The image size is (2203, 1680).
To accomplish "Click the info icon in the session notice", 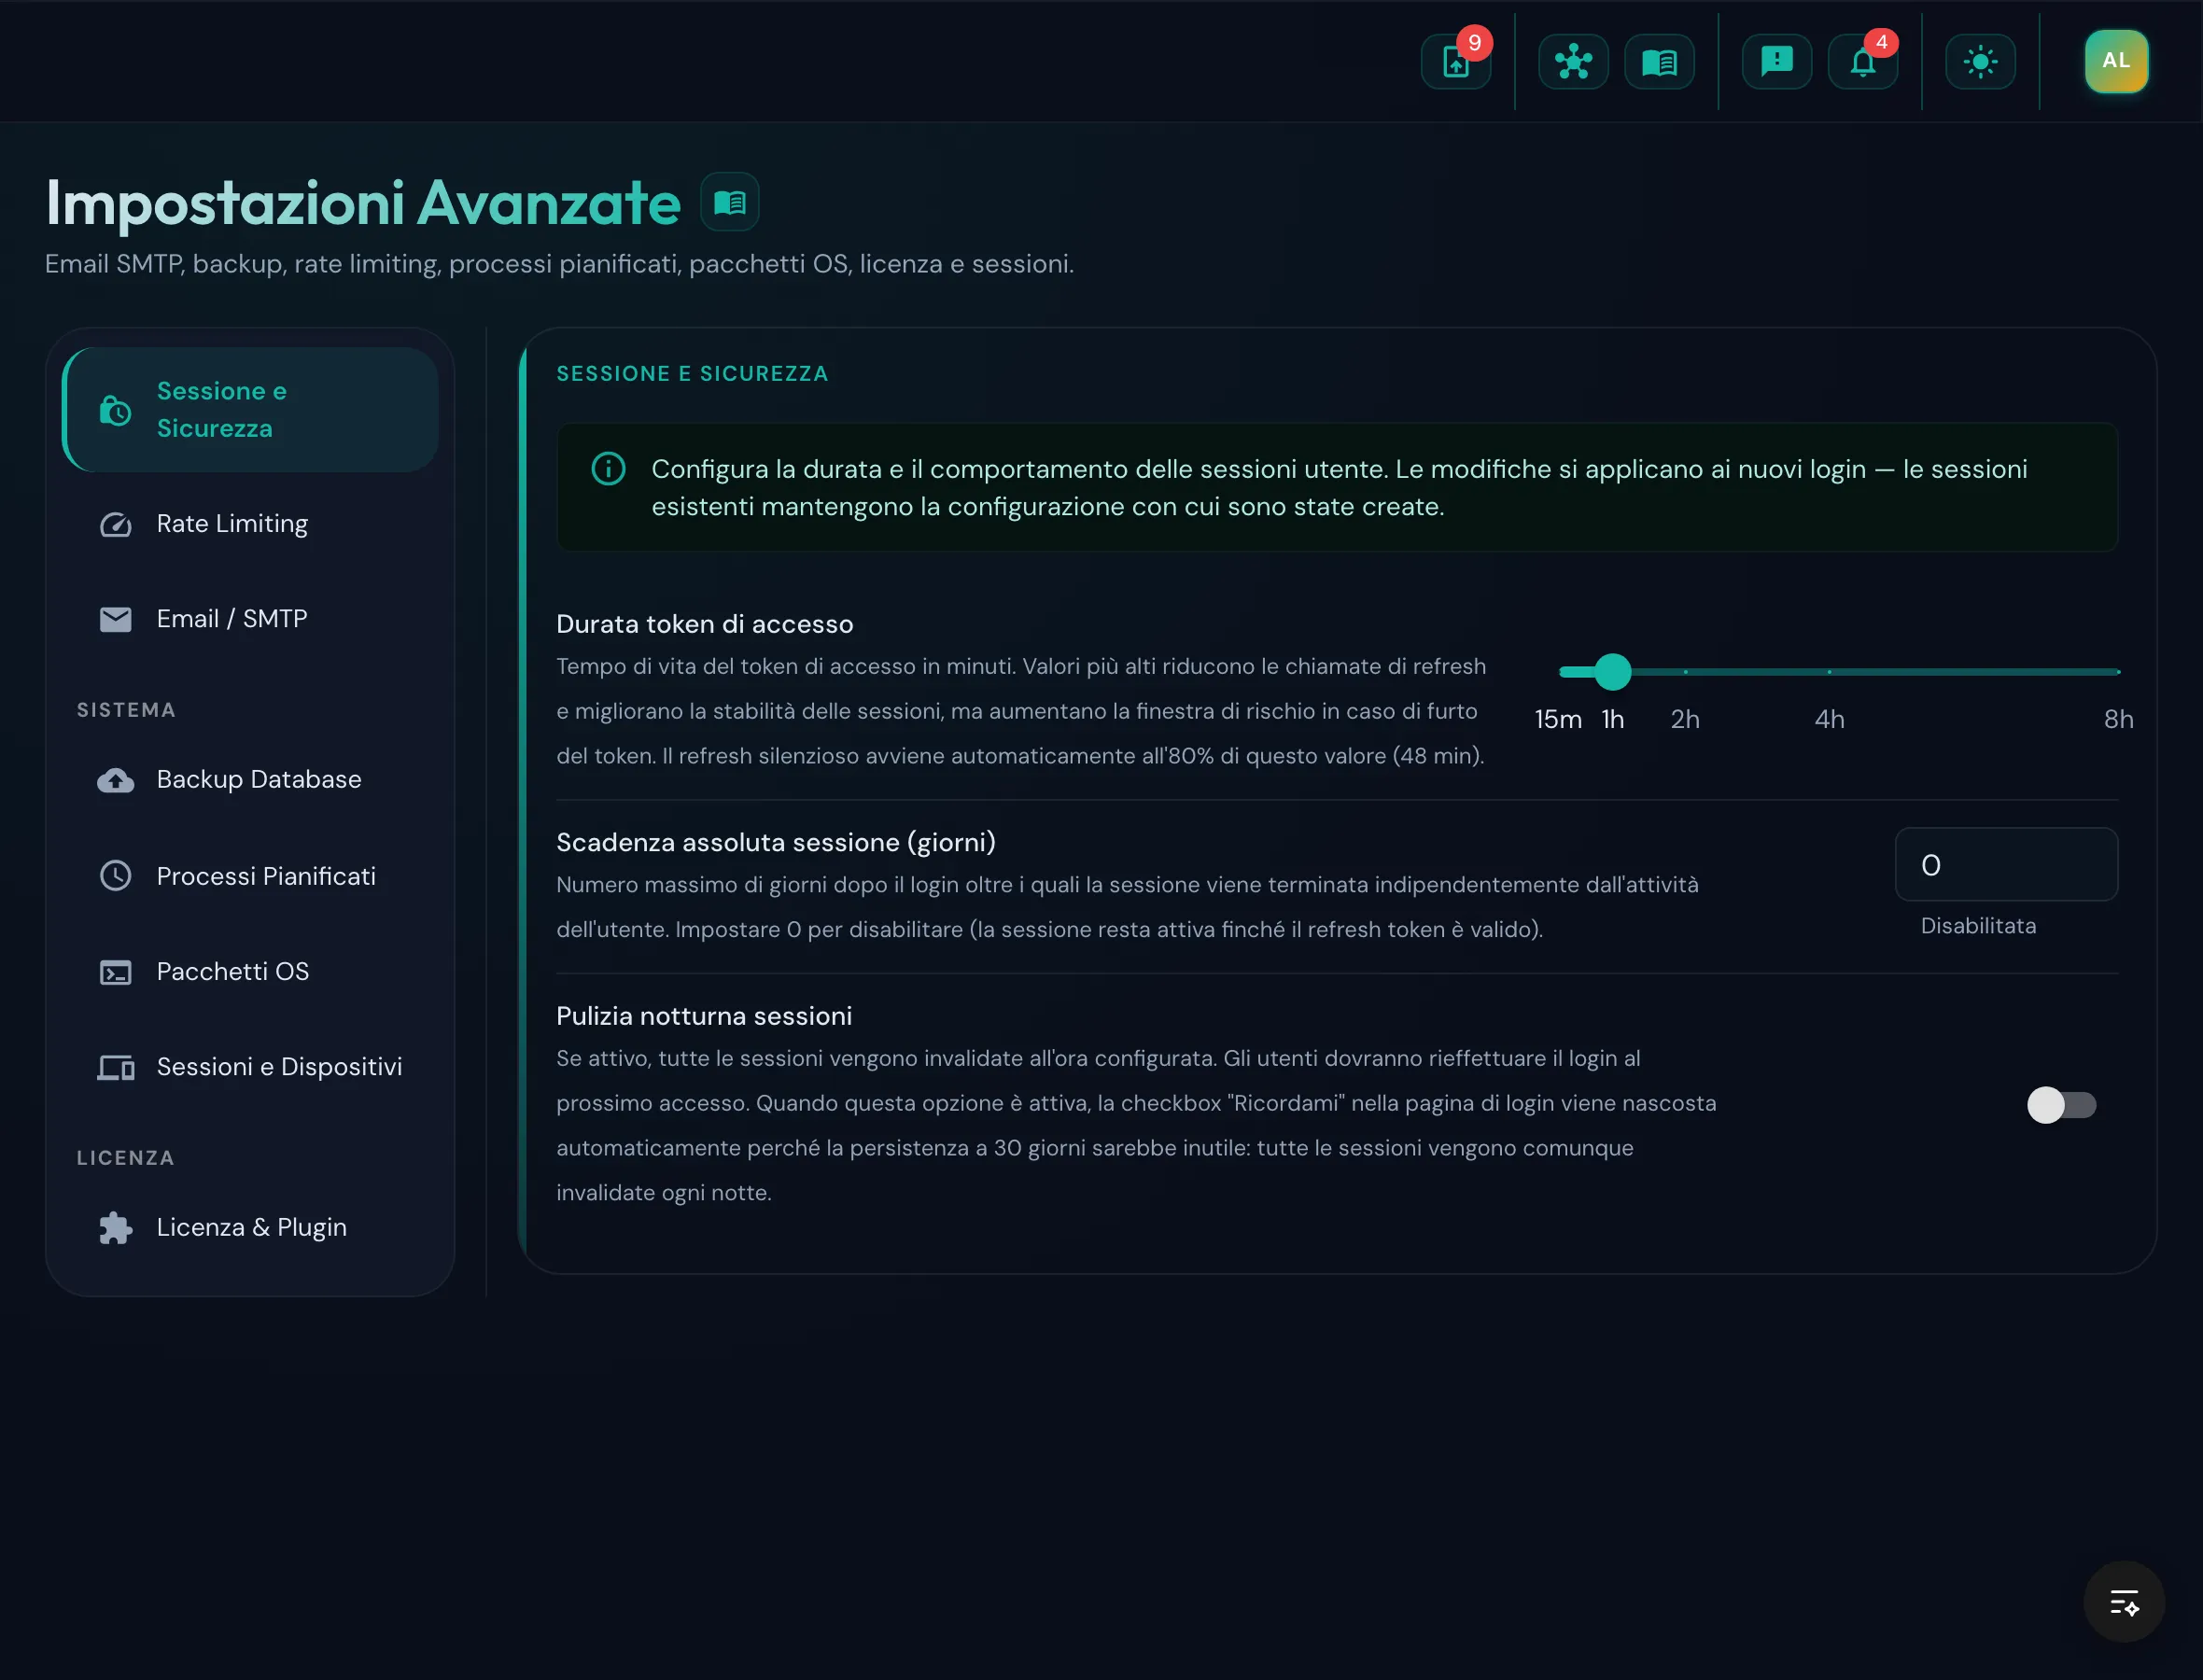I will [608, 469].
